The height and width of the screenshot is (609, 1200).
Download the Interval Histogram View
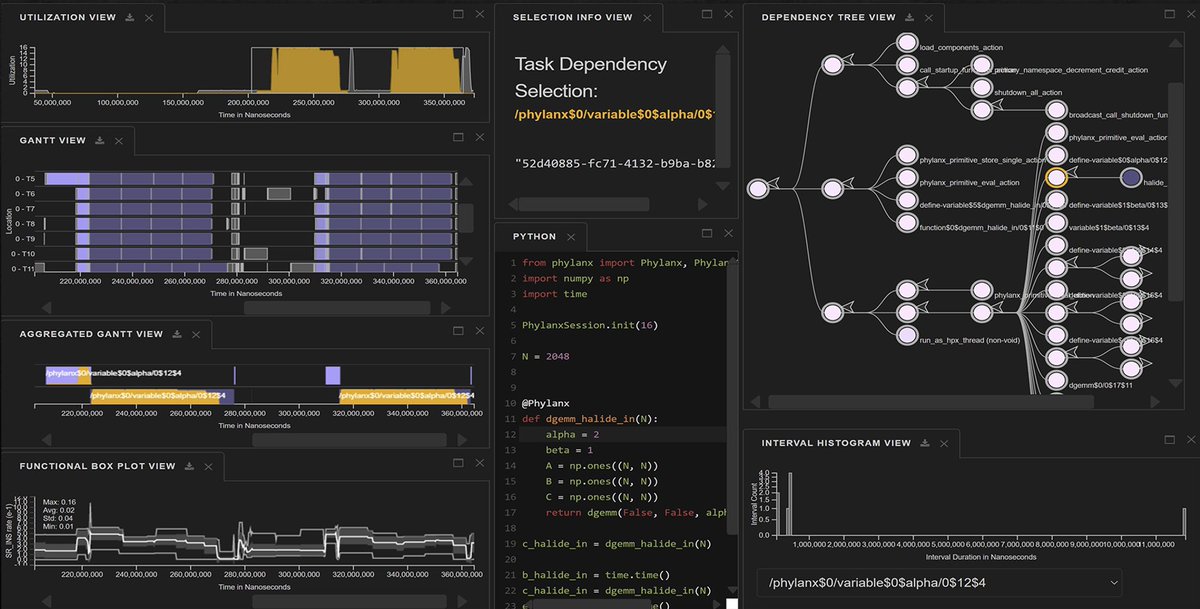(x=925, y=443)
